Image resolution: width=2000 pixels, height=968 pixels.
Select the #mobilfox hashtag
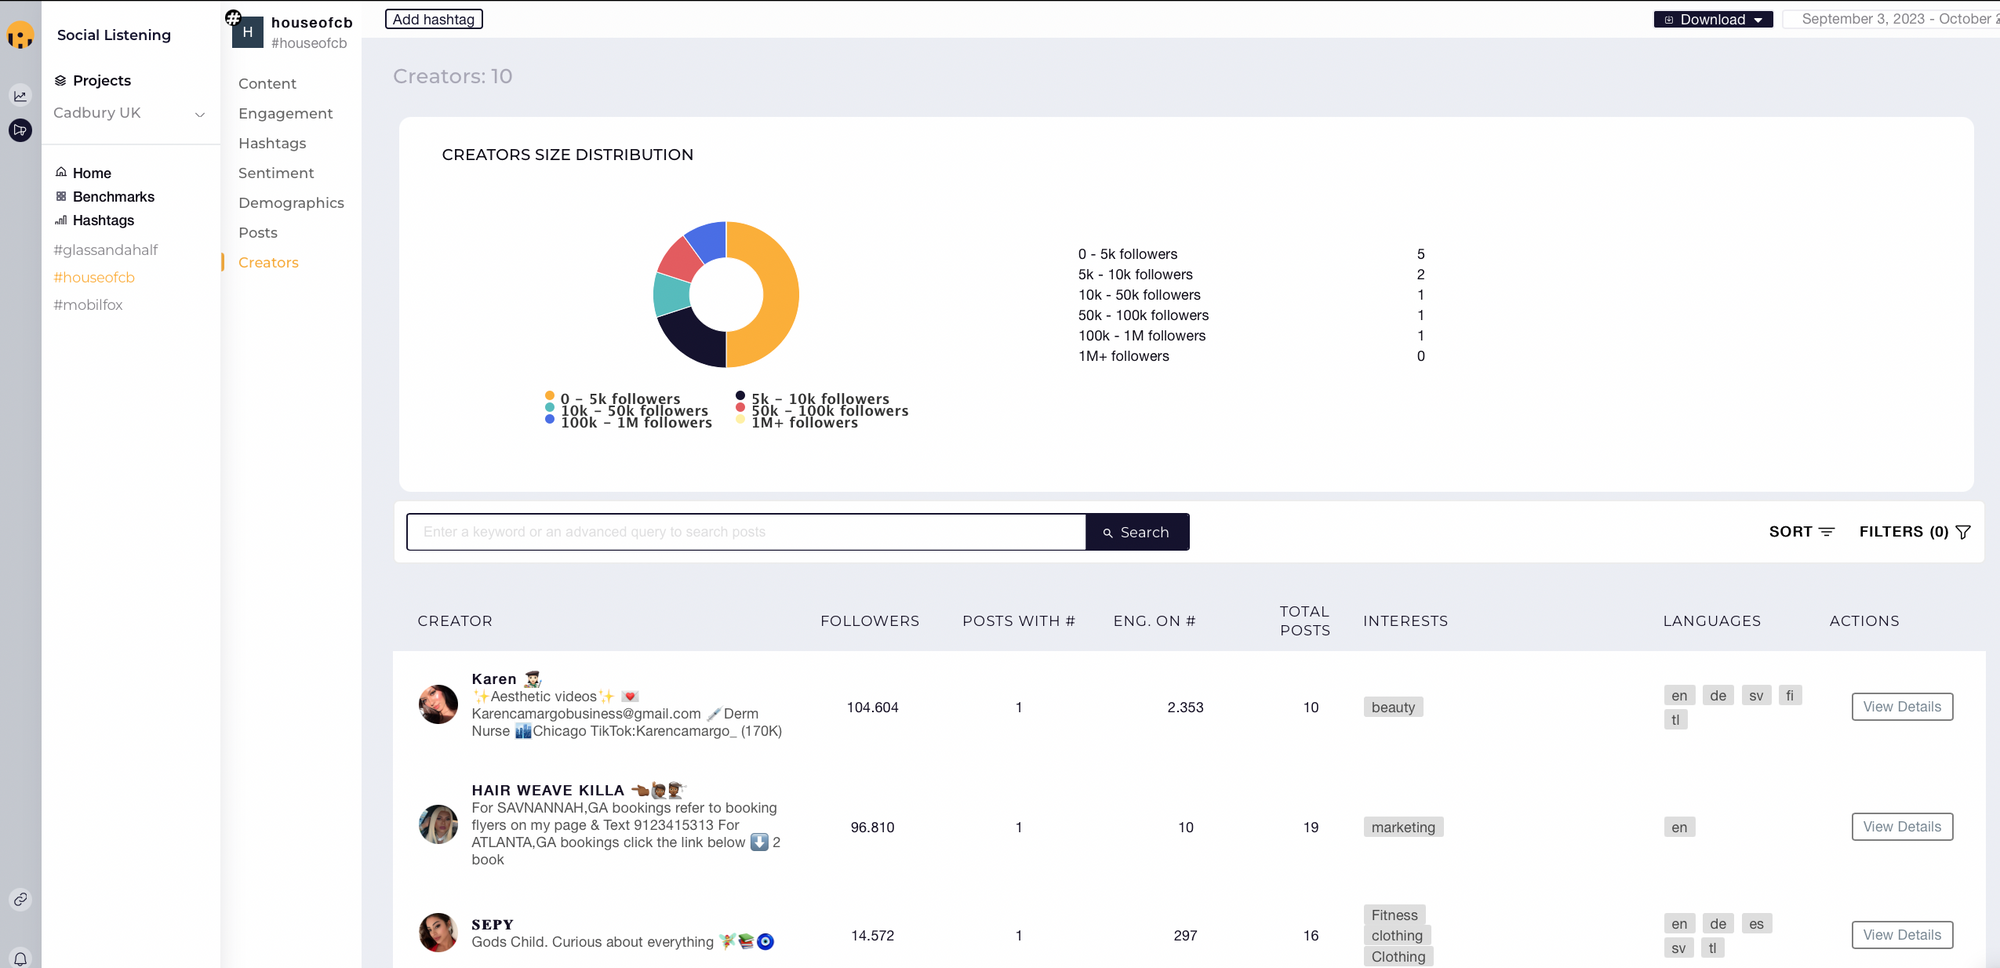pos(88,305)
